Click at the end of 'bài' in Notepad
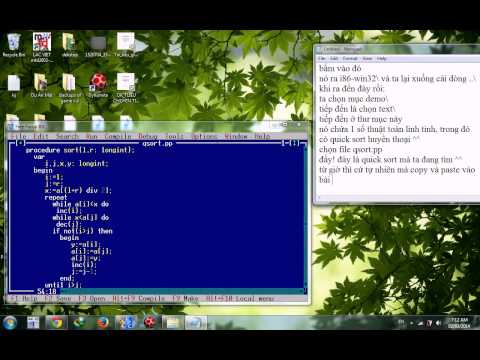Viewport: 480px width, 360px height. [331, 180]
